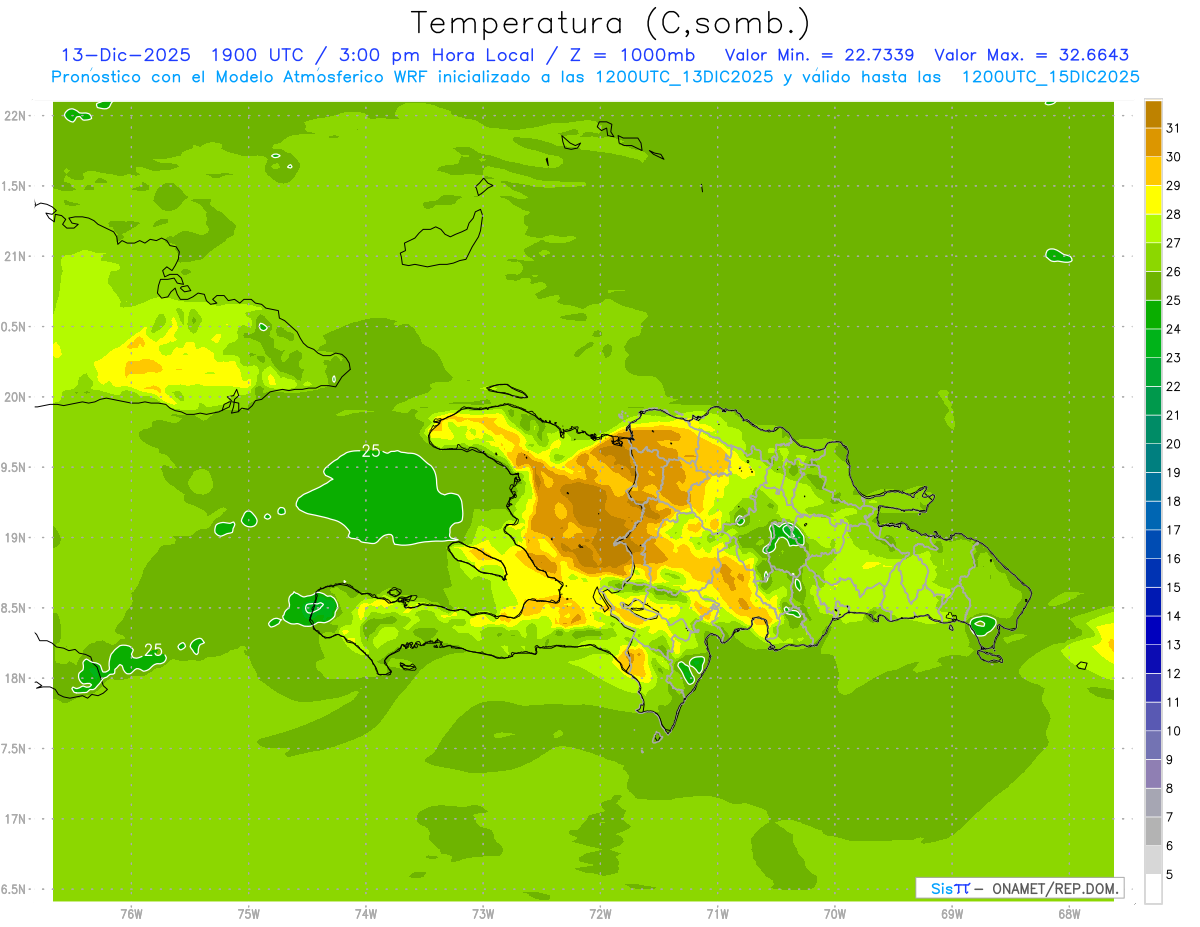The image size is (1200, 927).
Task: Pick the topmost brown swatch above 31 in legend
Action: pyautogui.click(x=1153, y=113)
